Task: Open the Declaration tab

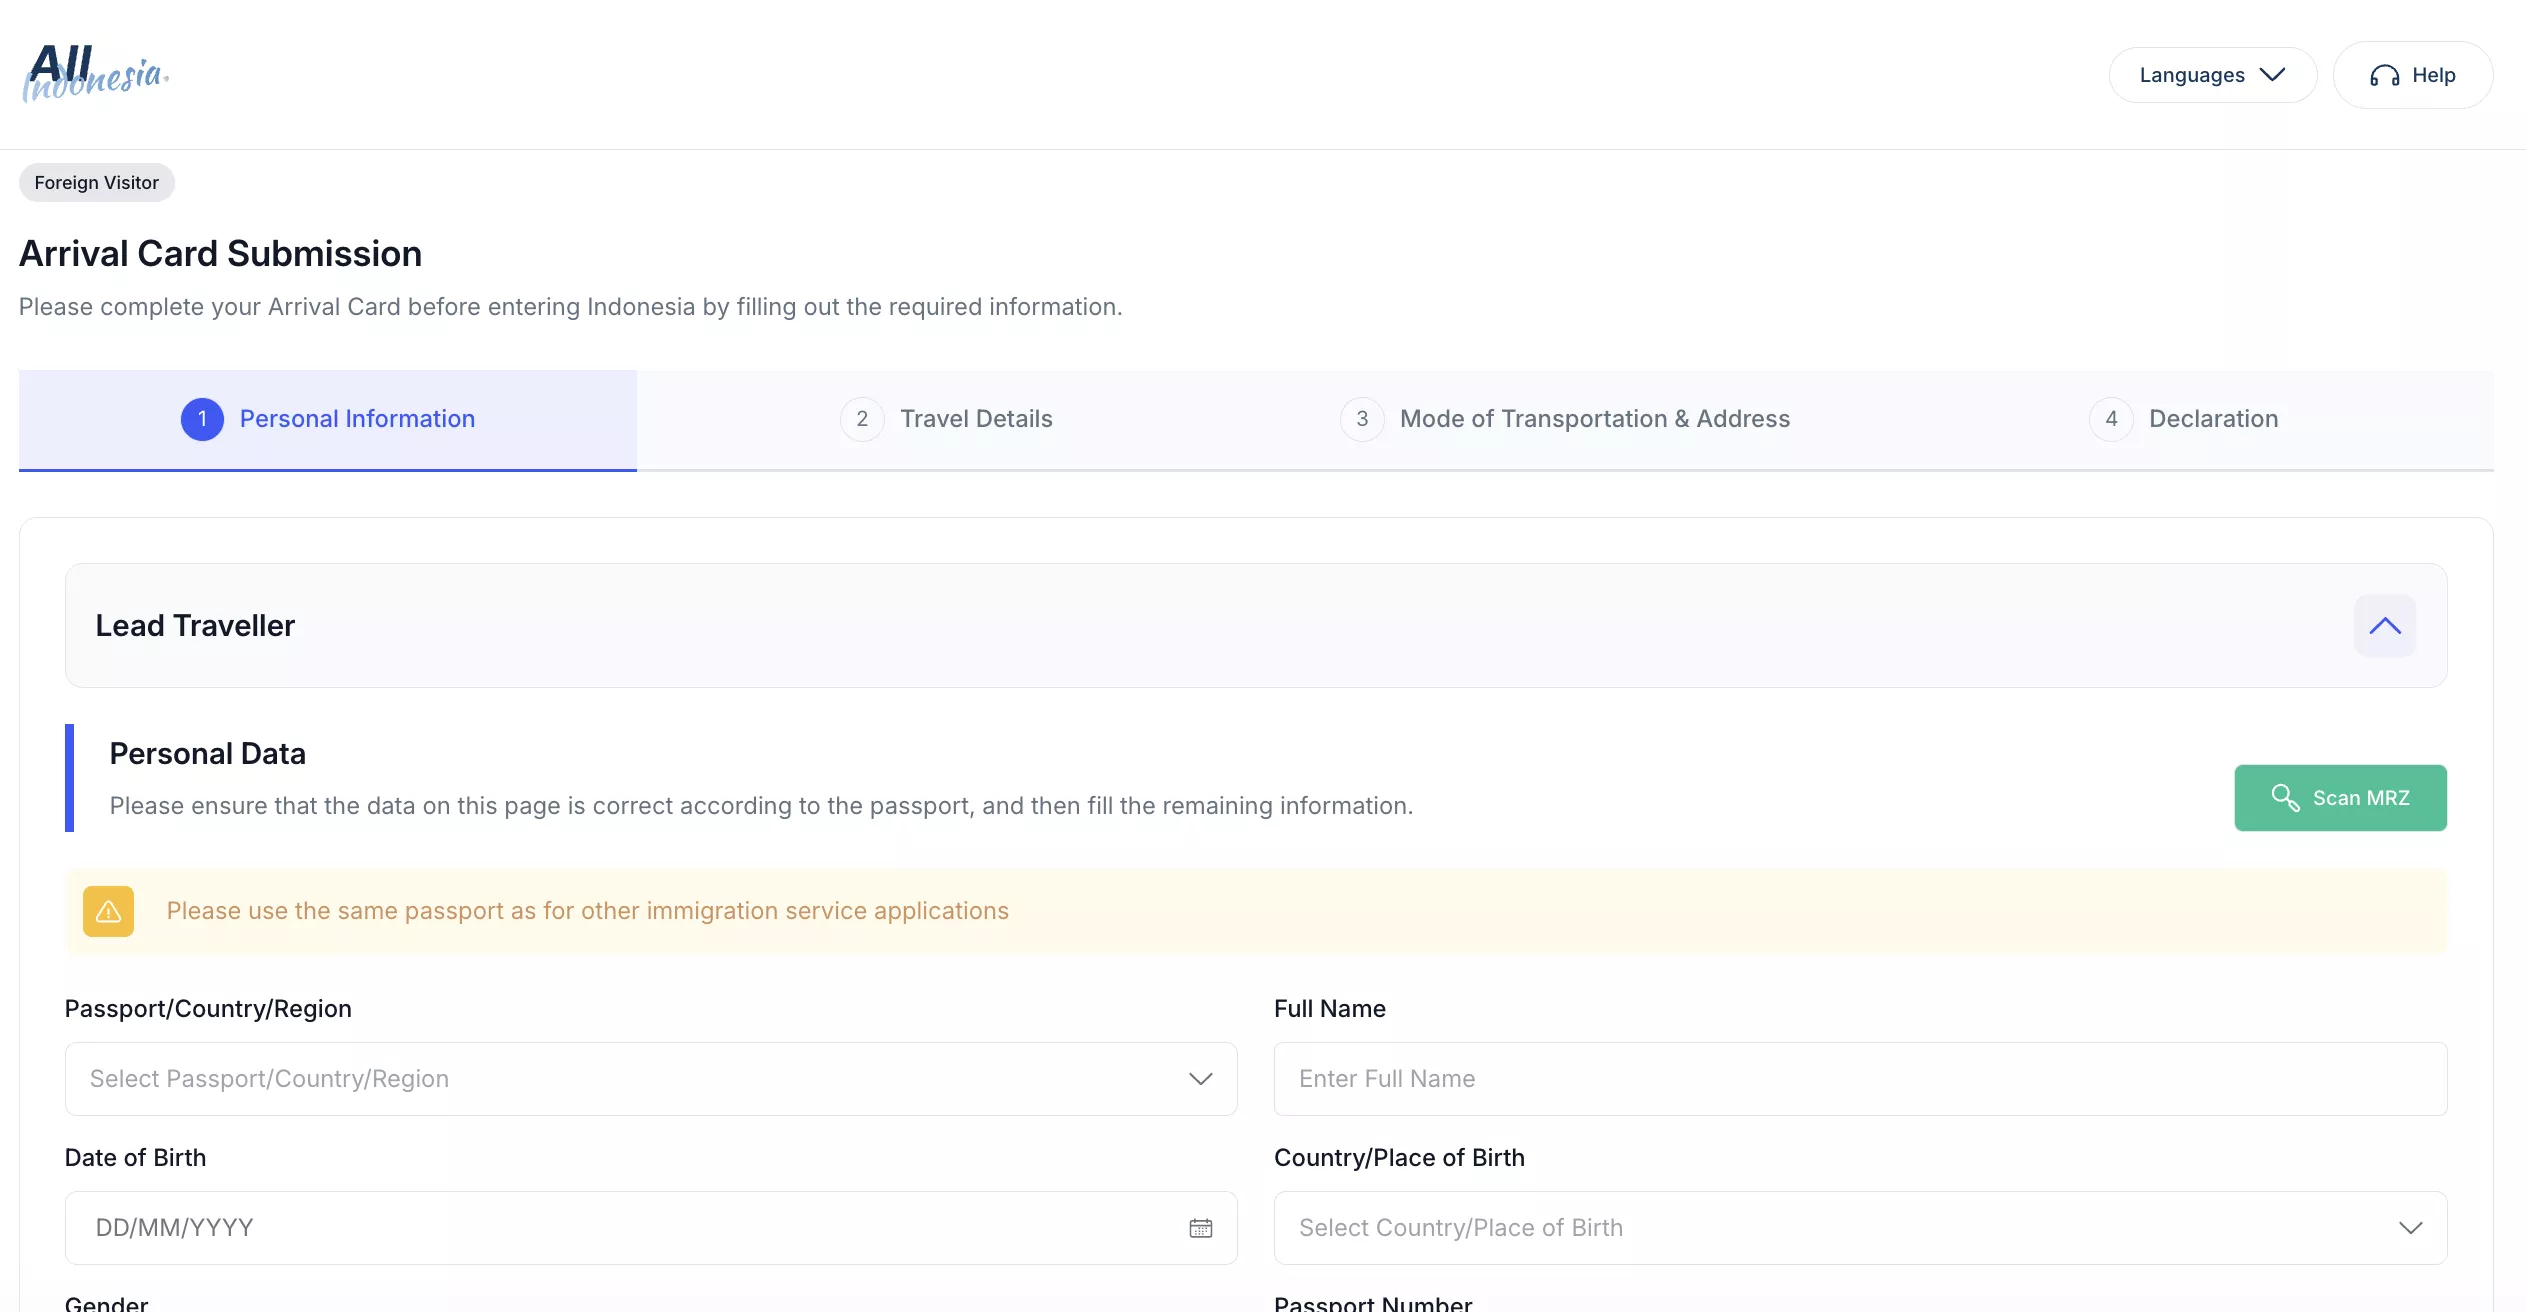Action: [2213, 419]
